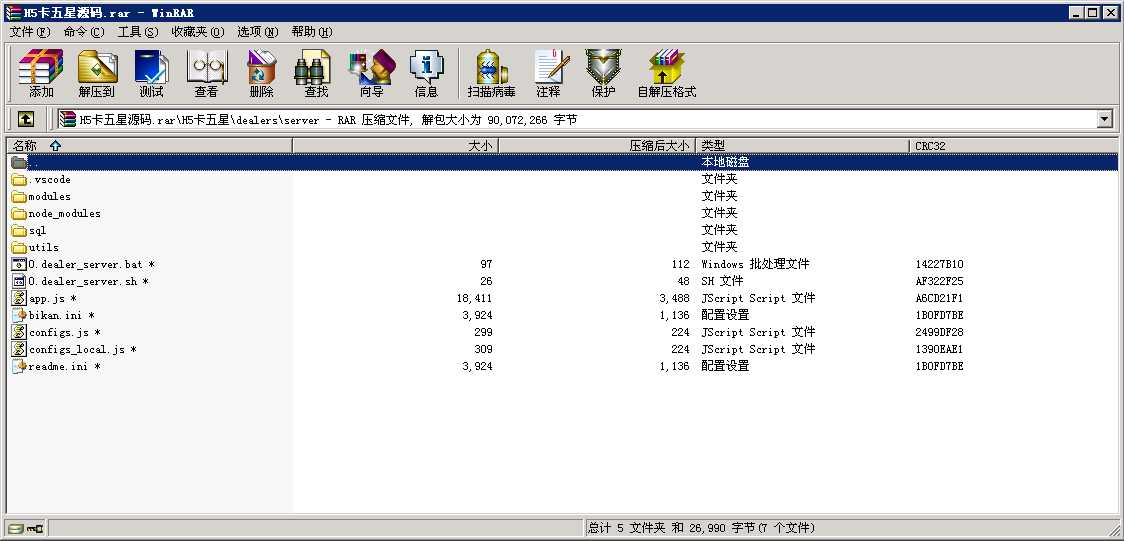Close the WinRAR window
1124x541 pixels.
pyautogui.click(x=1110, y=12)
